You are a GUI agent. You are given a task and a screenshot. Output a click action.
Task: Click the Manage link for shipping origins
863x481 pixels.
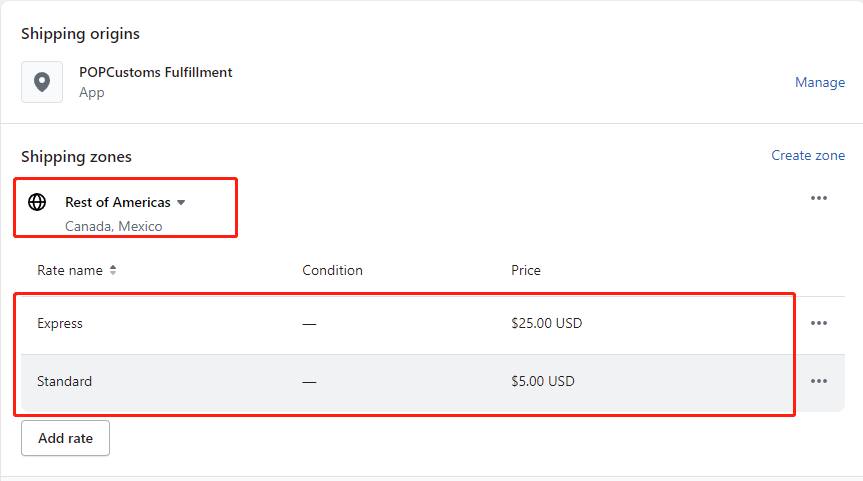[820, 82]
